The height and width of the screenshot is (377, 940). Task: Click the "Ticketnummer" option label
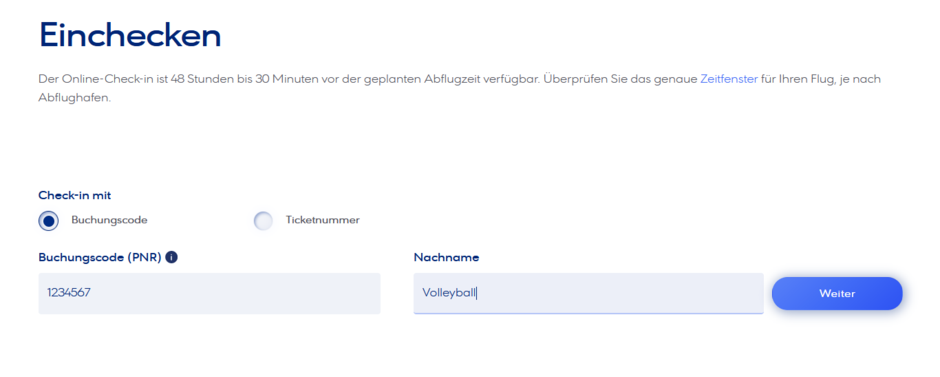[323, 220]
